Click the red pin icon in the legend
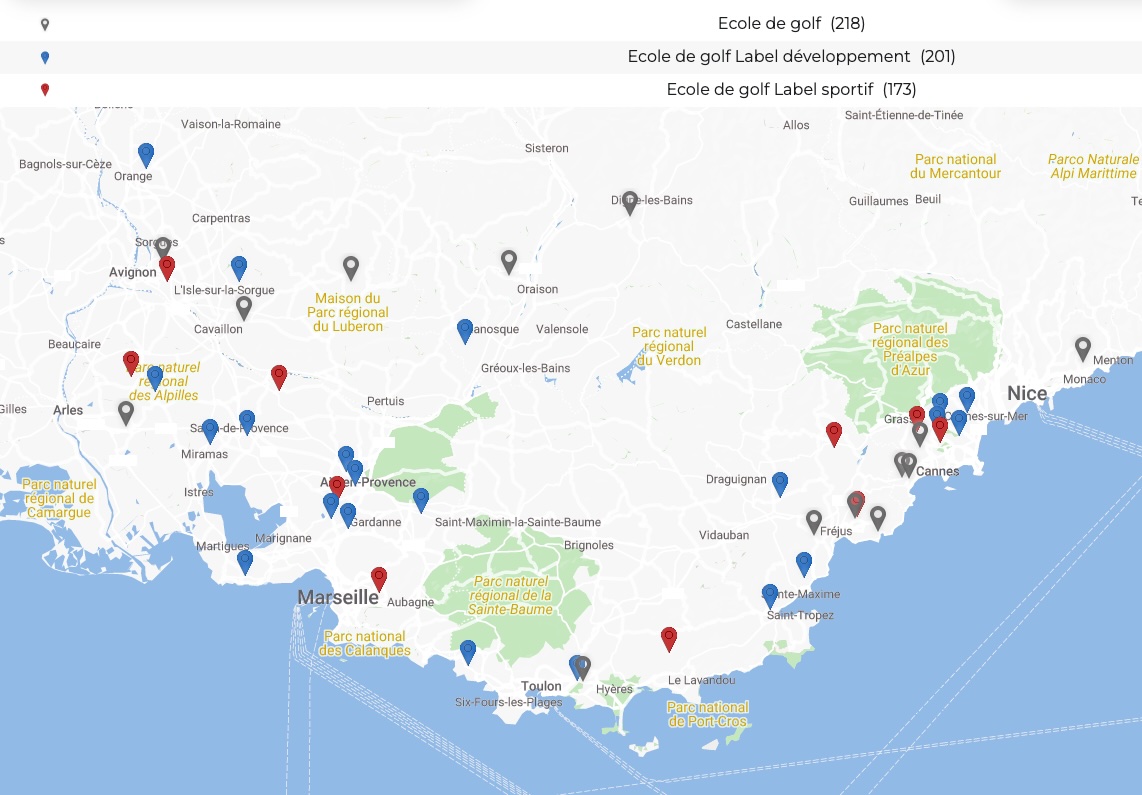 [x=45, y=90]
